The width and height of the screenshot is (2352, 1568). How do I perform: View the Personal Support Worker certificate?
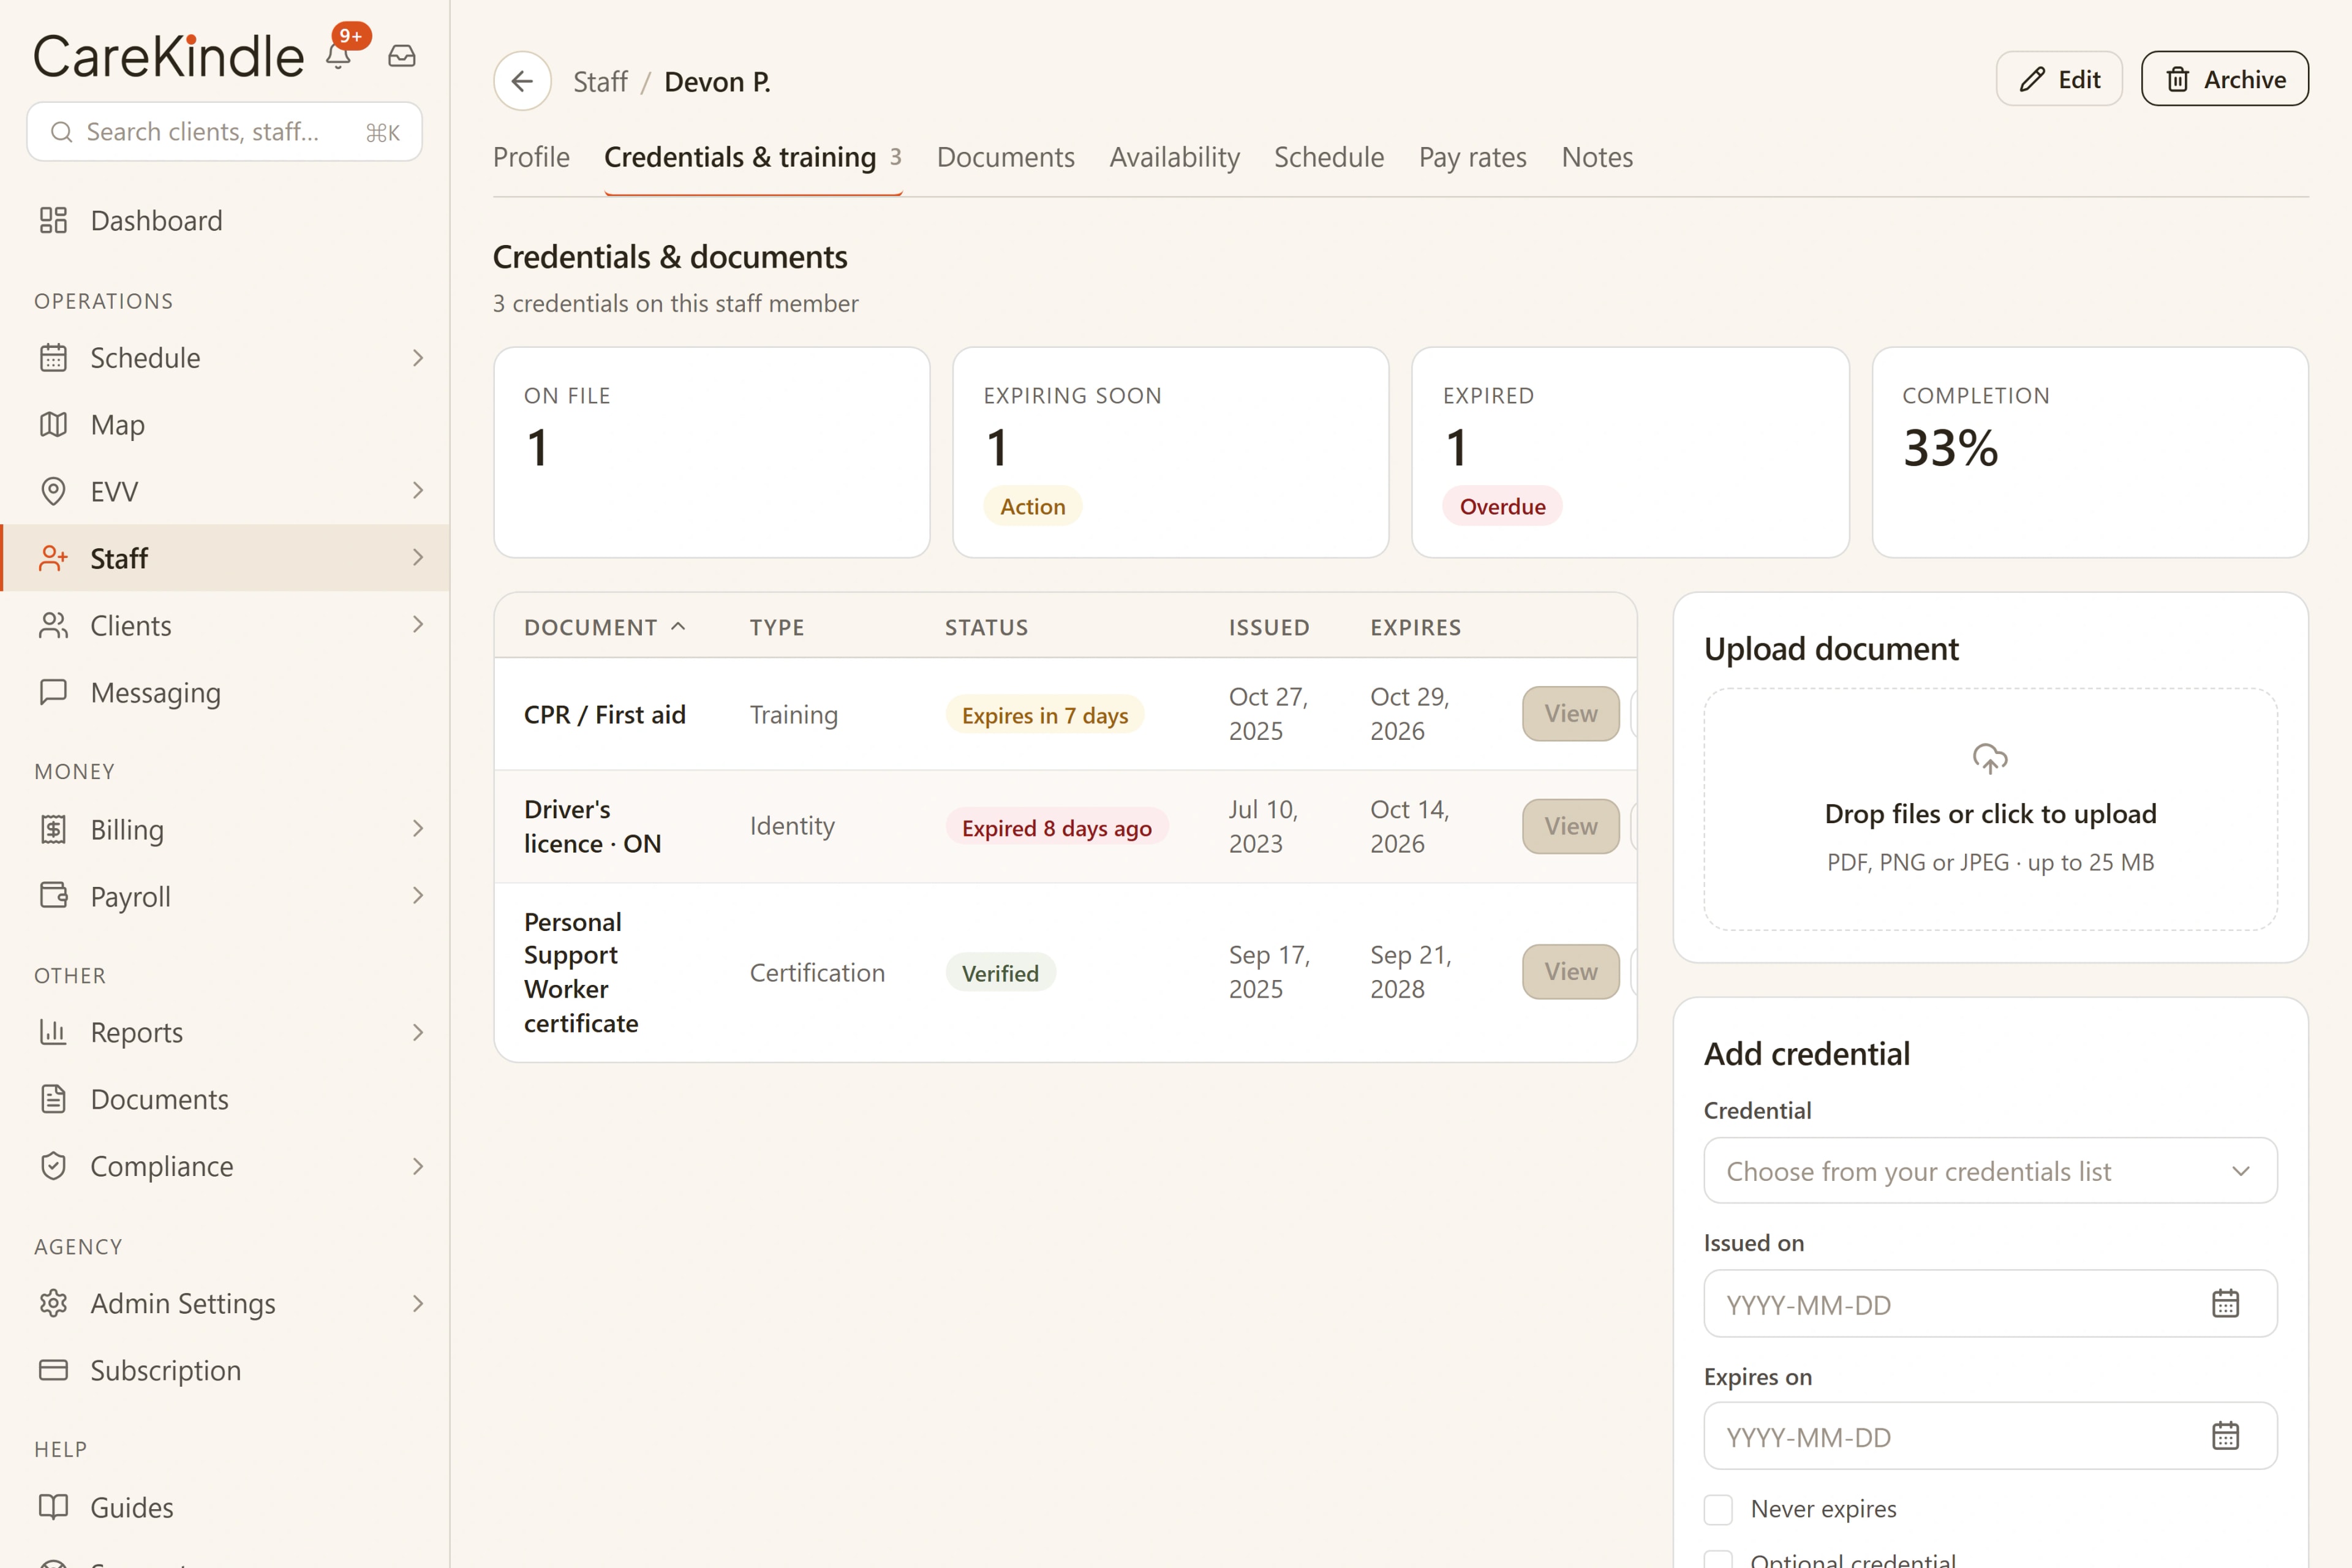pyautogui.click(x=1571, y=972)
